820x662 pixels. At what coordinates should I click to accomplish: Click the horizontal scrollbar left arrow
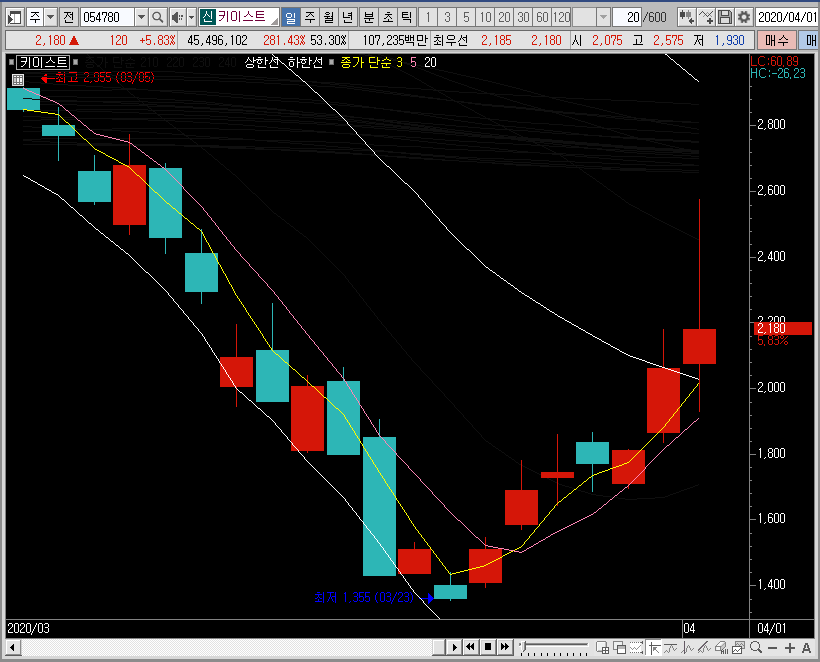[x=13, y=647]
